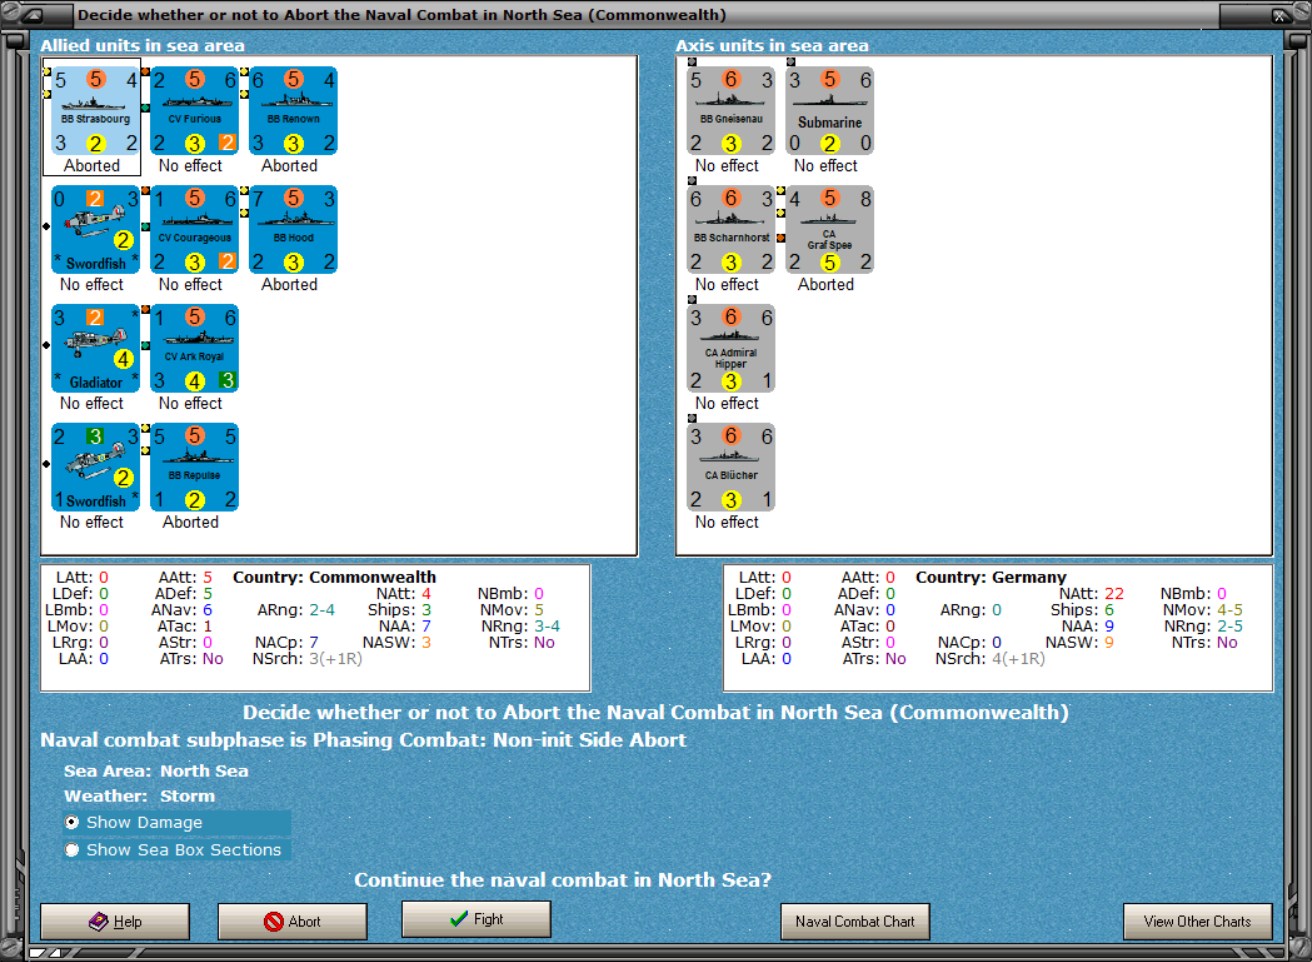
Task: Select the BB Scharnhorst Axis counter
Action: (731, 230)
